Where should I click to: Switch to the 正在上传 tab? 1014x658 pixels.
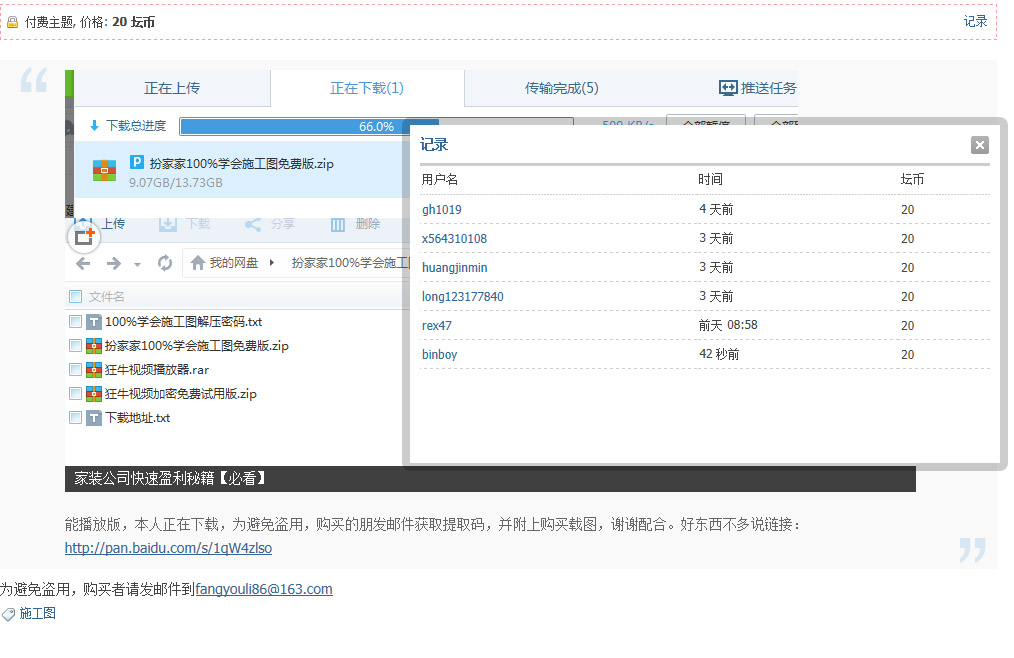click(172, 88)
